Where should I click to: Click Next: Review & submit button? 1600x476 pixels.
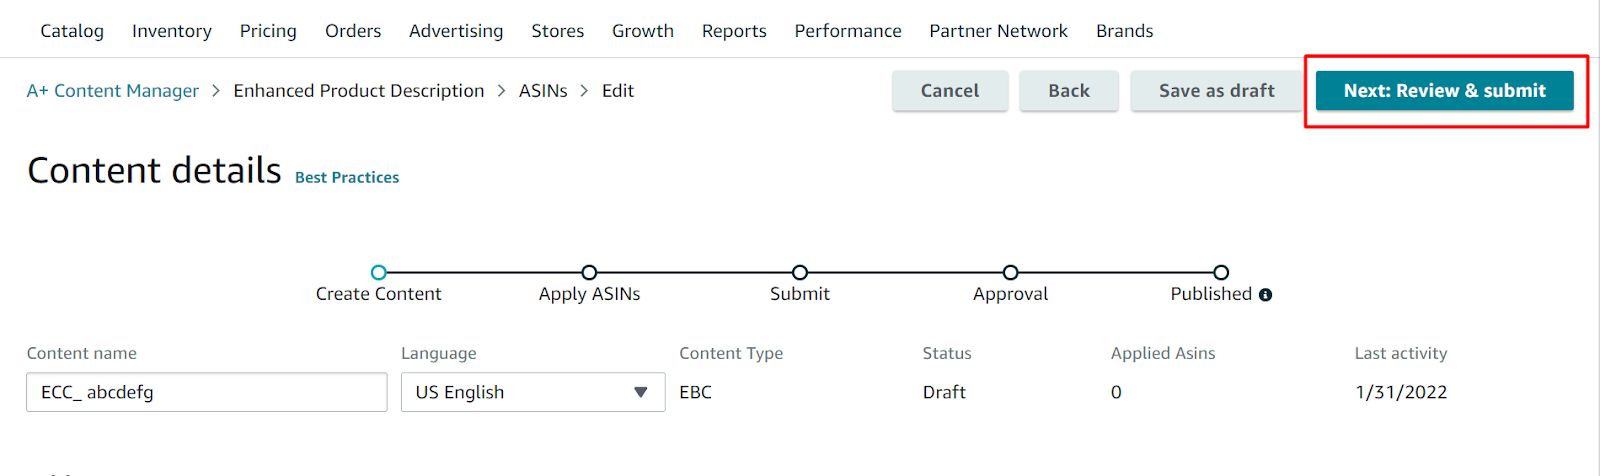tap(1444, 91)
